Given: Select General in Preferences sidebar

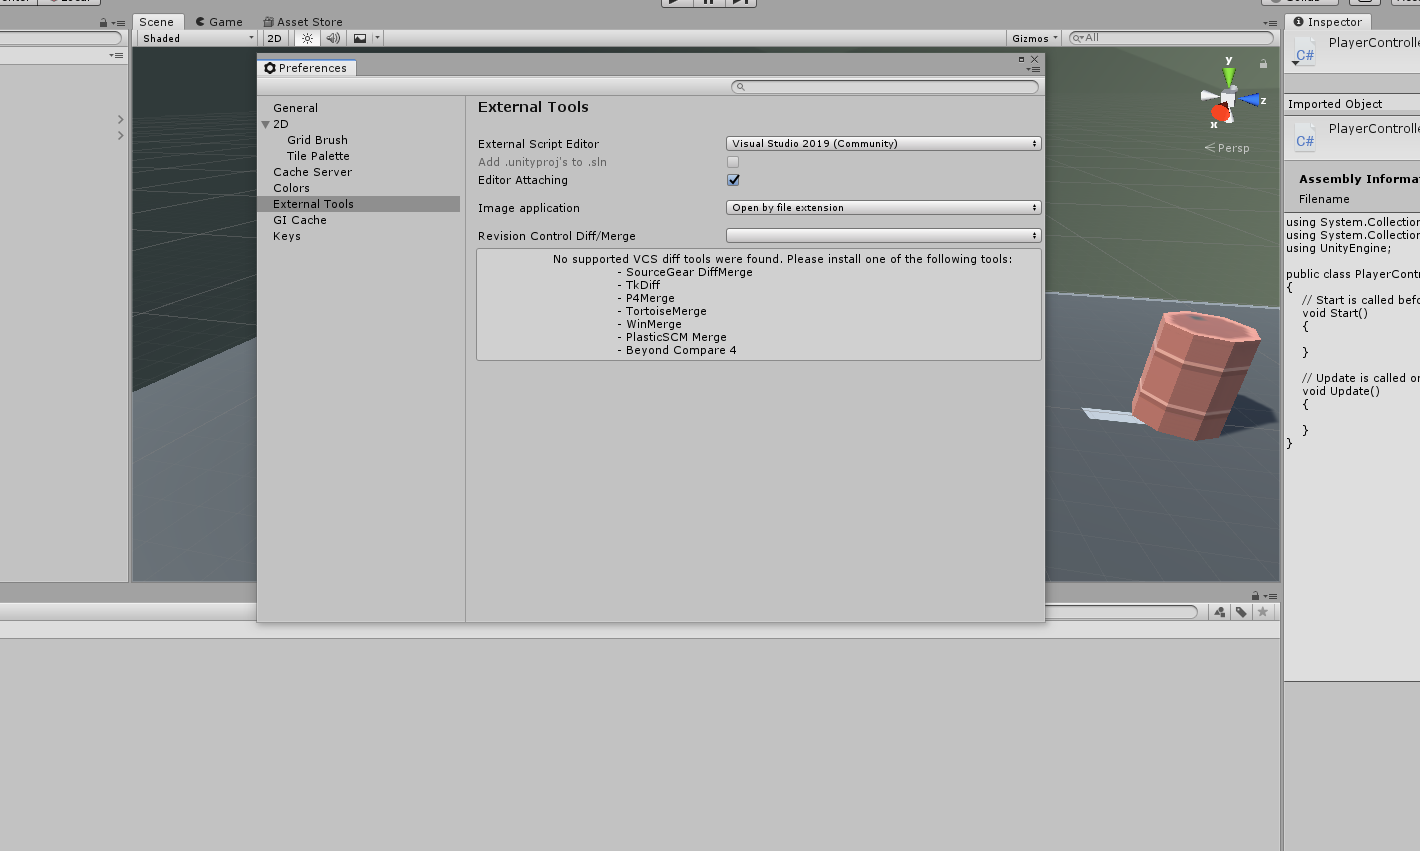Looking at the screenshot, I should tap(296, 108).
